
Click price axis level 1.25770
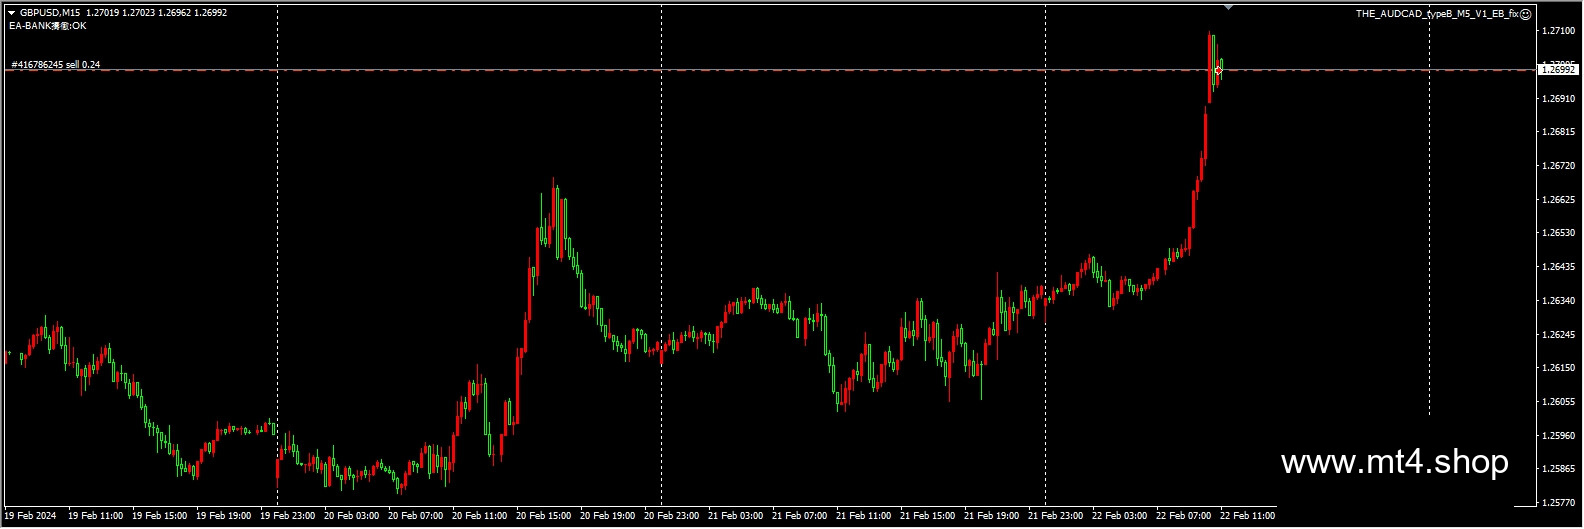click(x=1557, y=503)
